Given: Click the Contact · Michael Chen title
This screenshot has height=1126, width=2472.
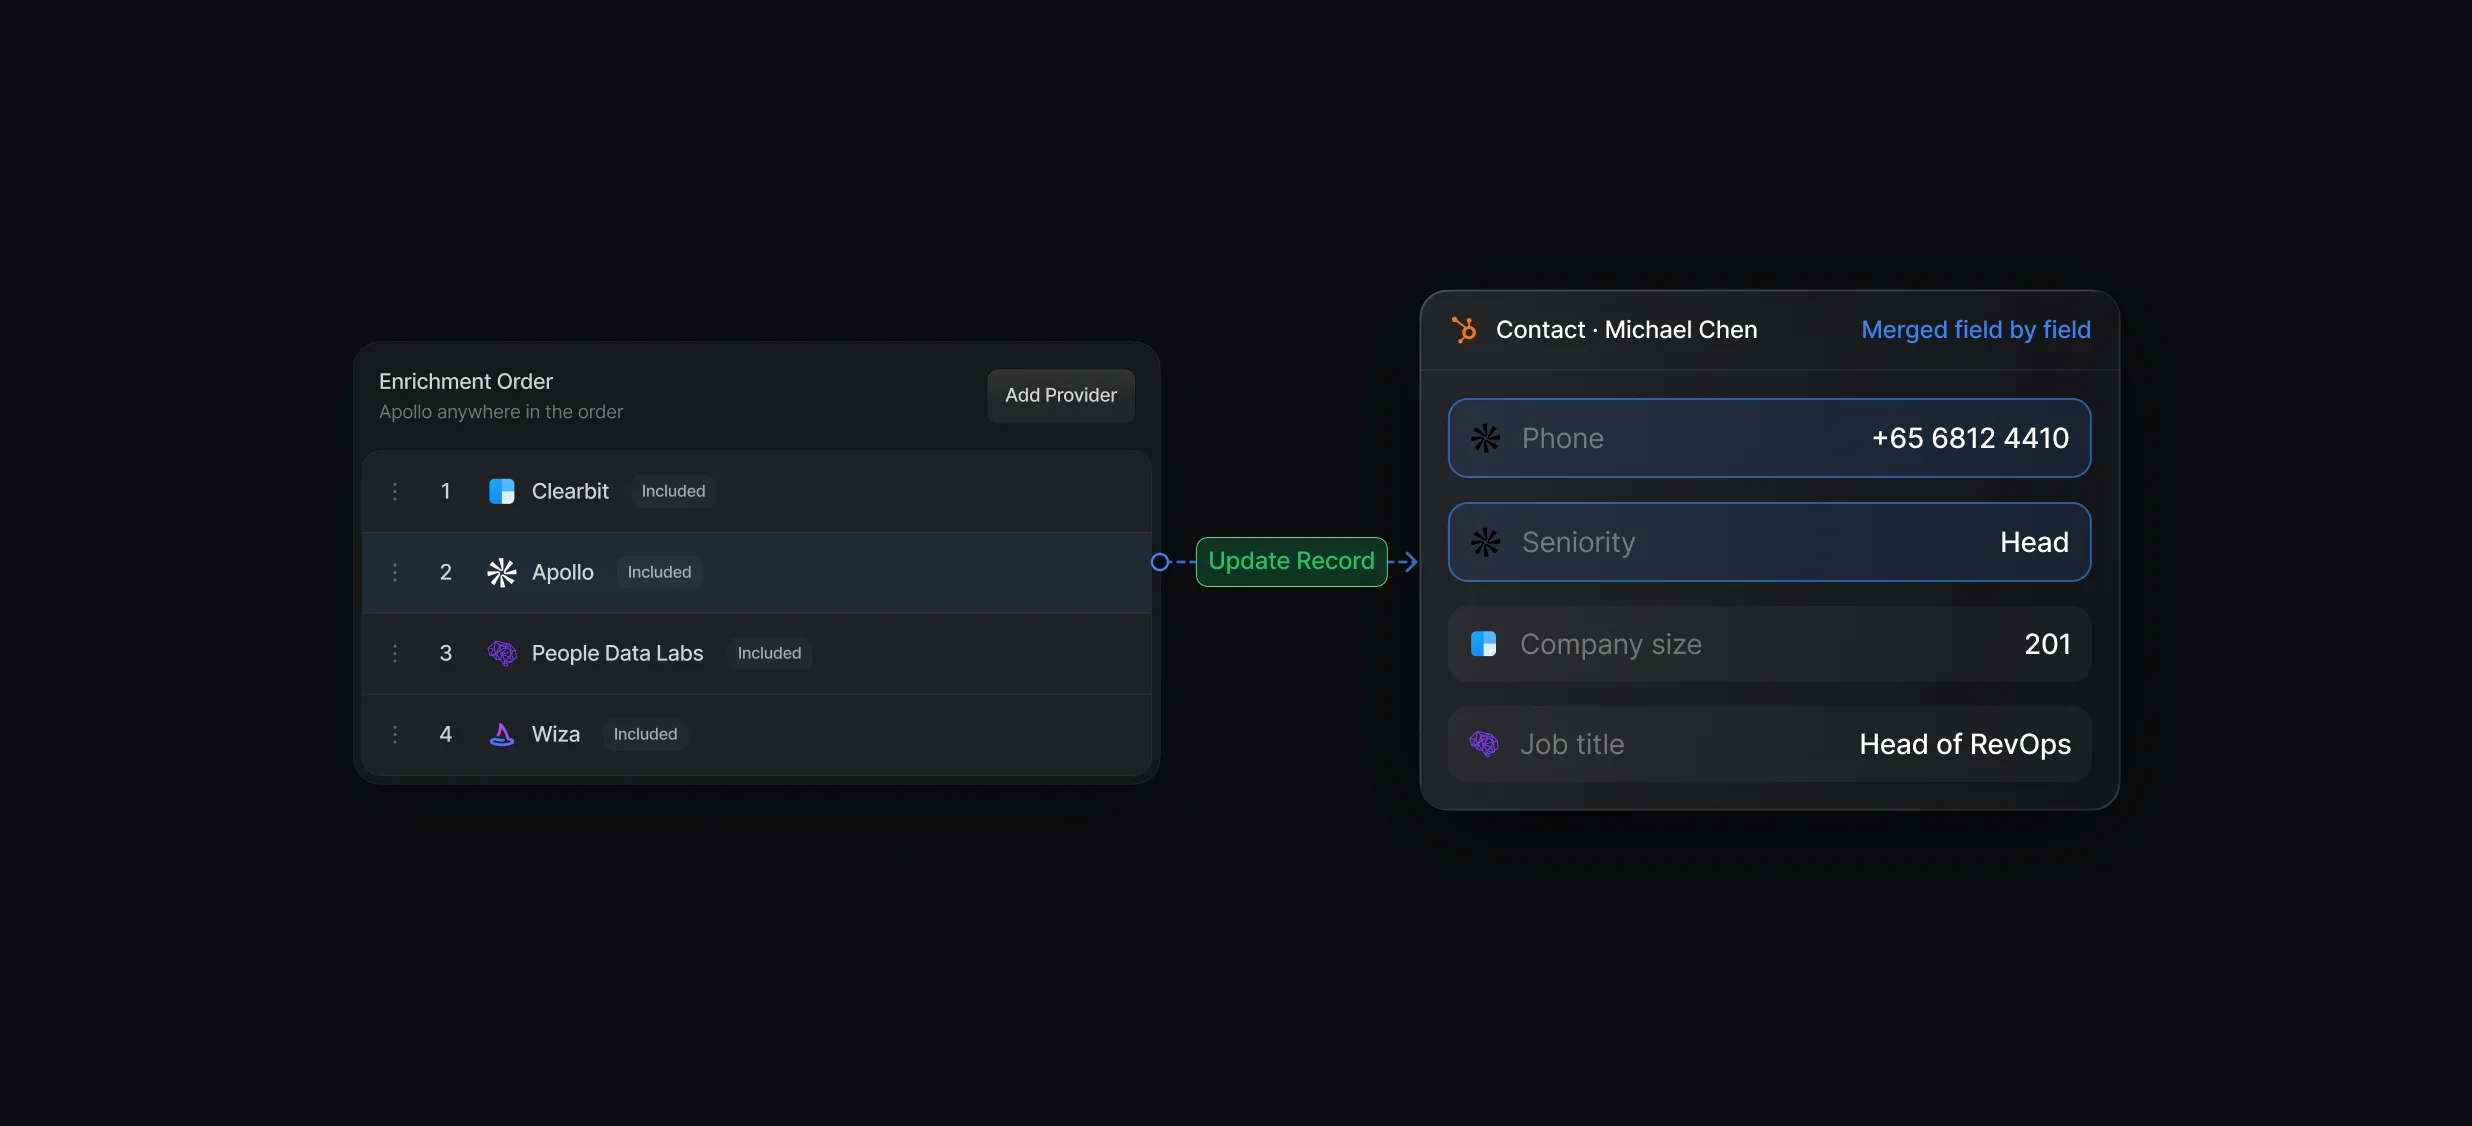Looking at the screenshot, I should click(x=1626, y=330).
